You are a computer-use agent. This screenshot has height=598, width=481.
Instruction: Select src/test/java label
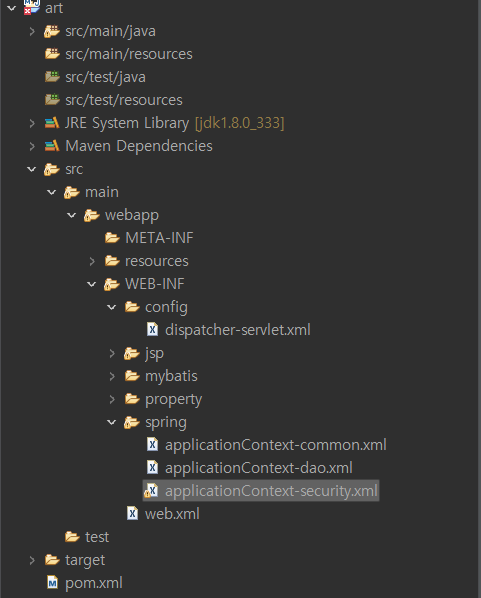[105, 77]
